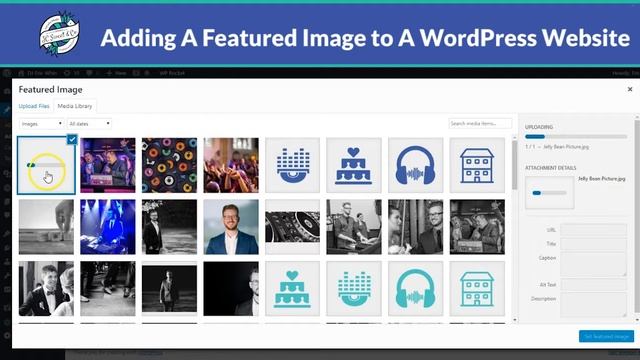Select the dark blue headphones icon image
This screenshot has height=360, width=640.
(416, 165)
